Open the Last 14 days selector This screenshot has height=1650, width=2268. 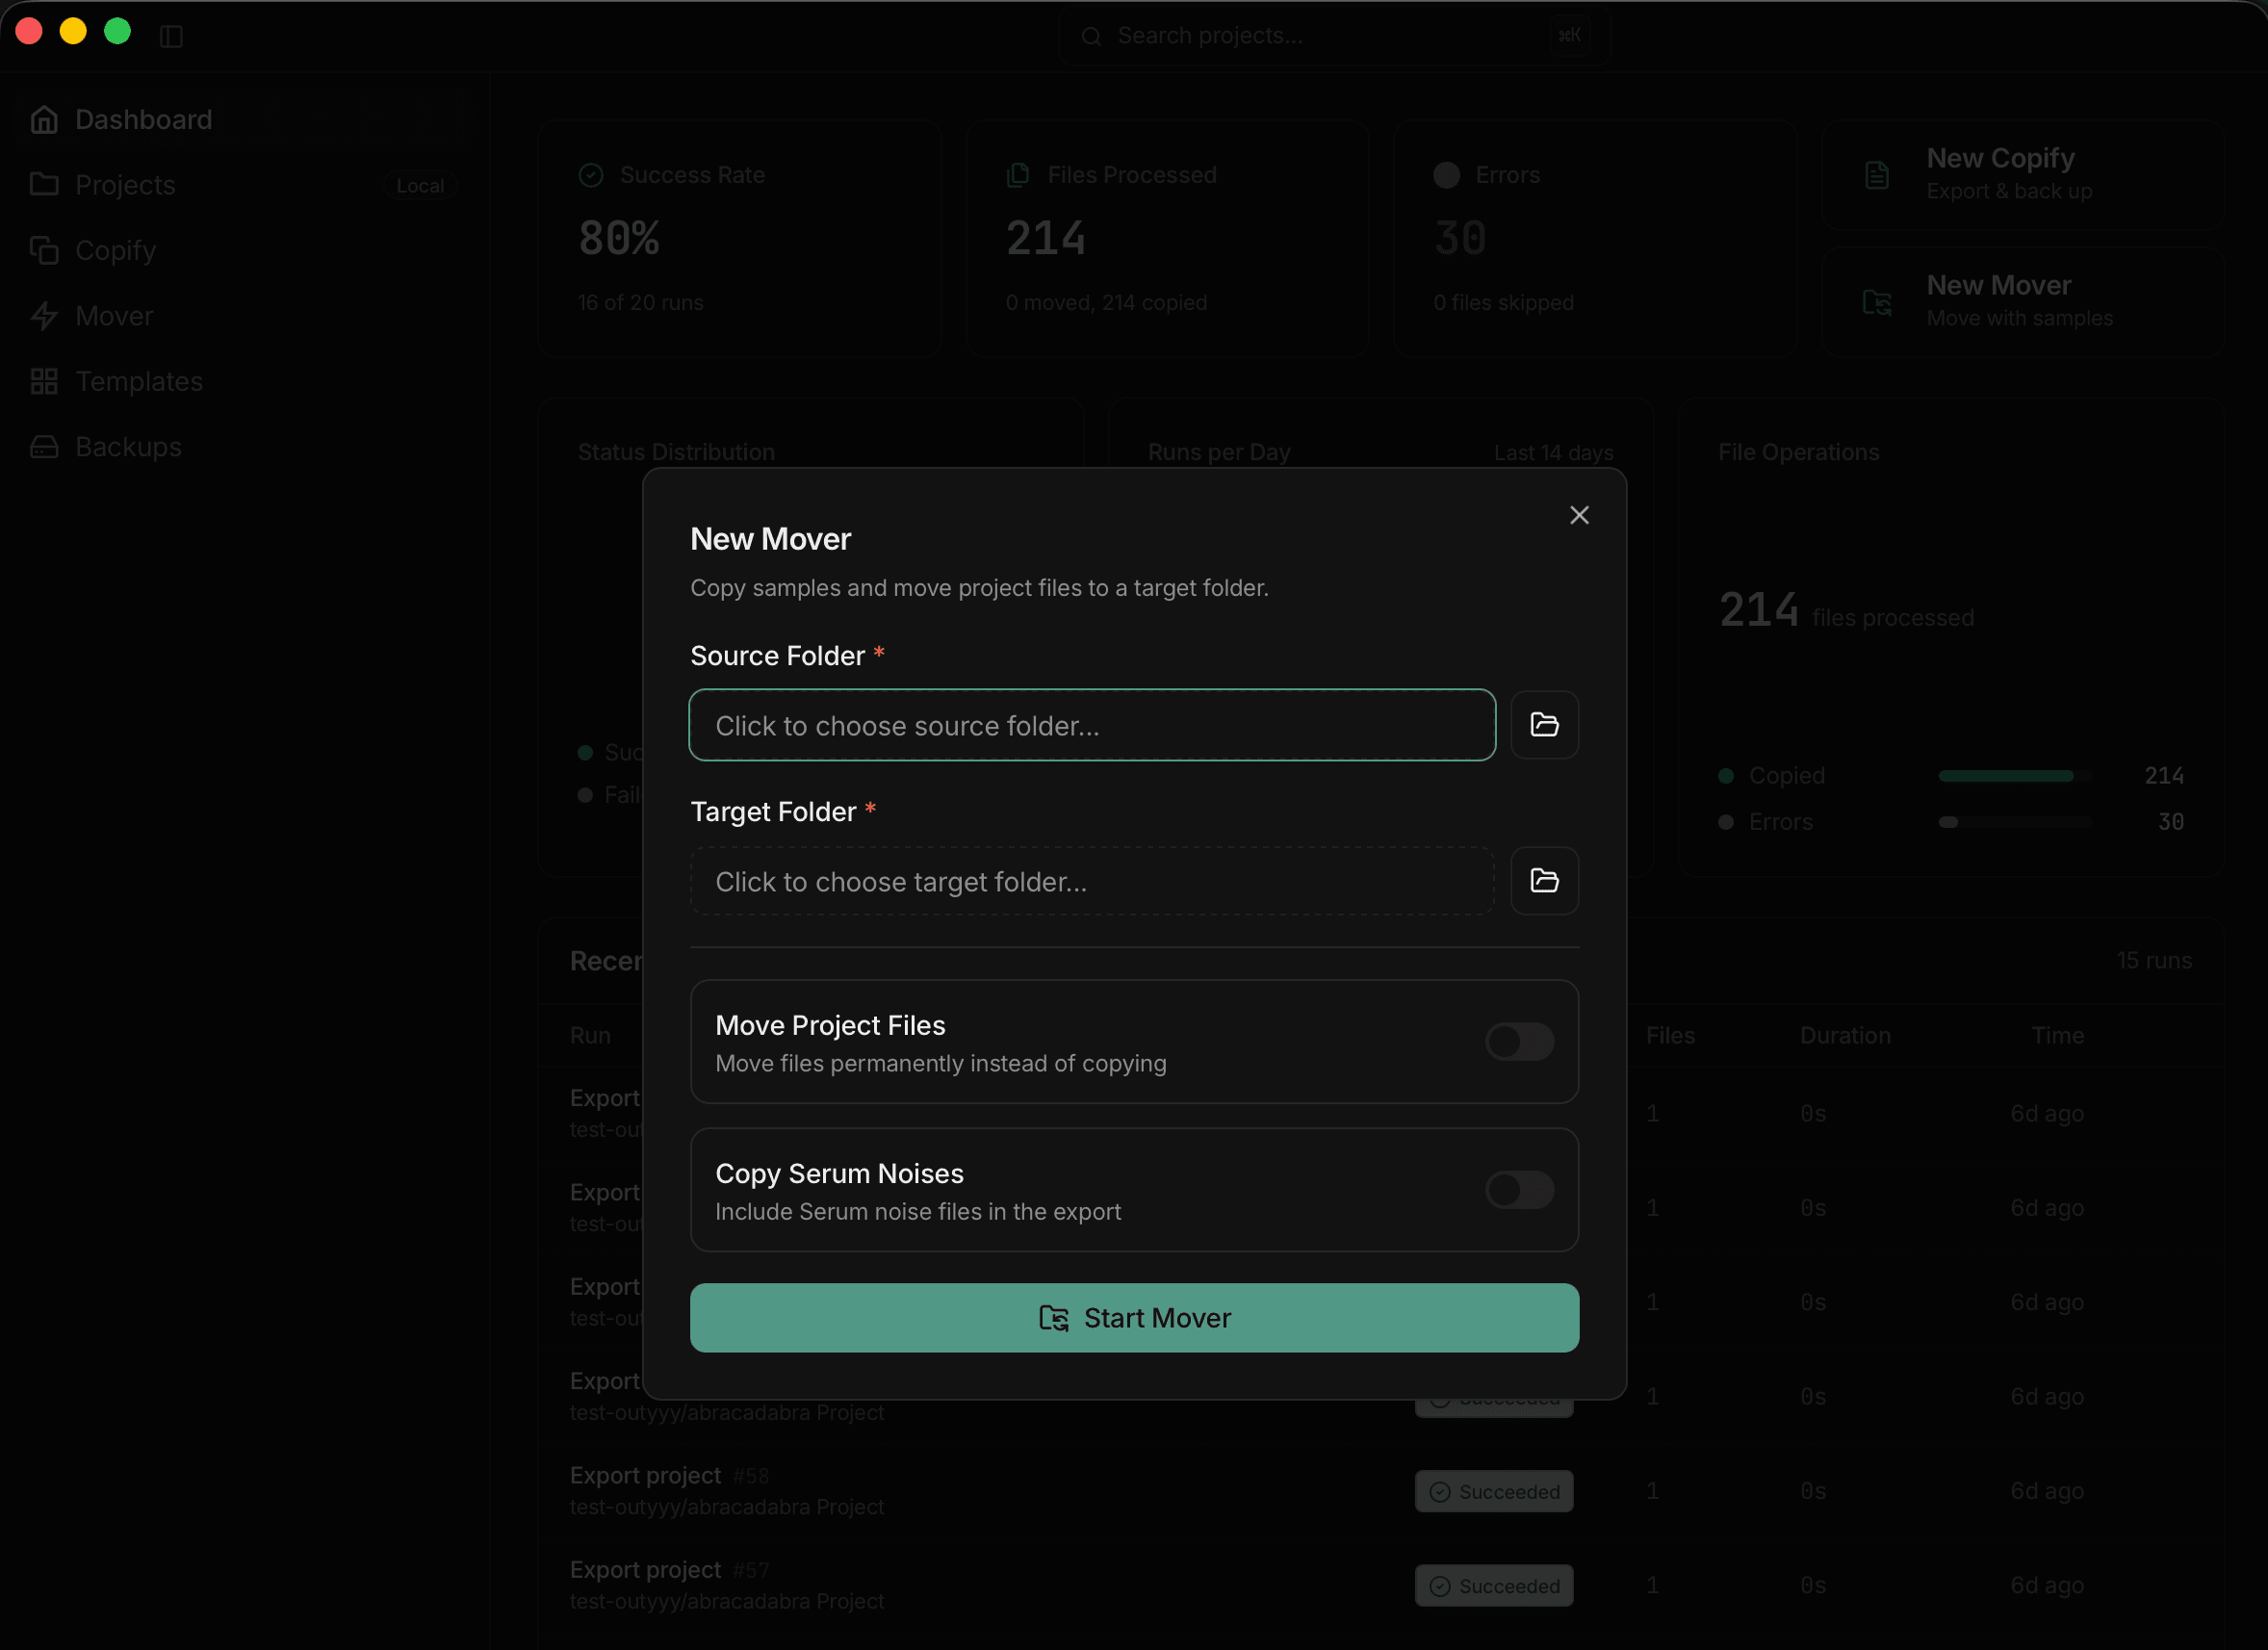(1553, 452)
